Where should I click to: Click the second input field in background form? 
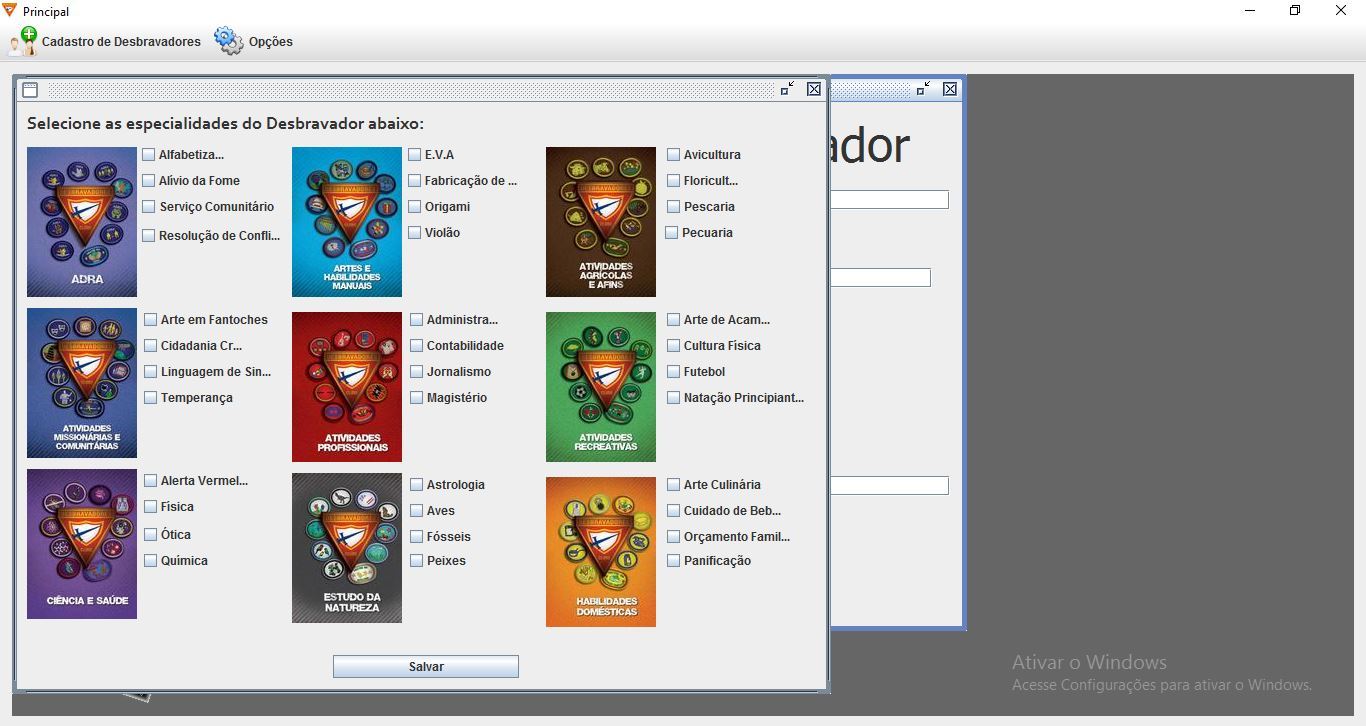[x=880, y=278]
